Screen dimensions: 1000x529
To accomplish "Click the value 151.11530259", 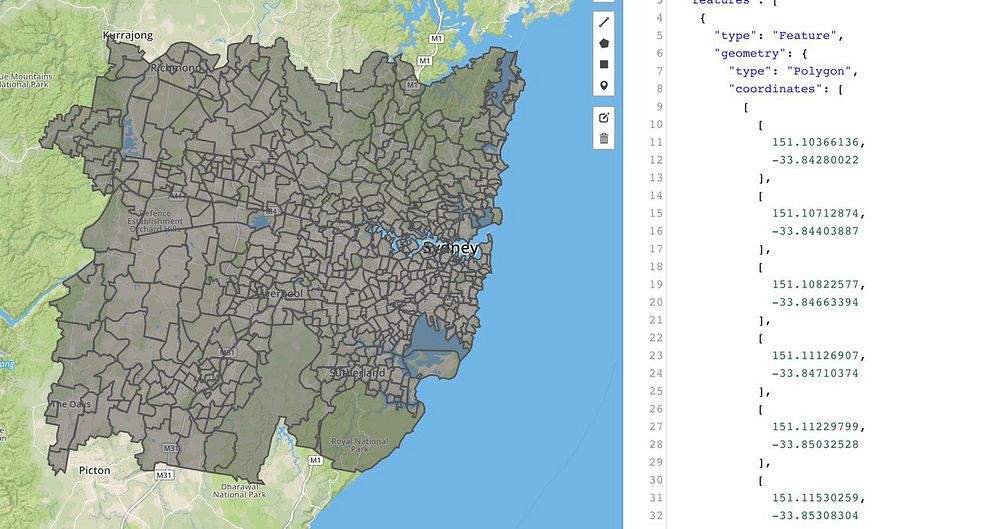I will 816,498.
